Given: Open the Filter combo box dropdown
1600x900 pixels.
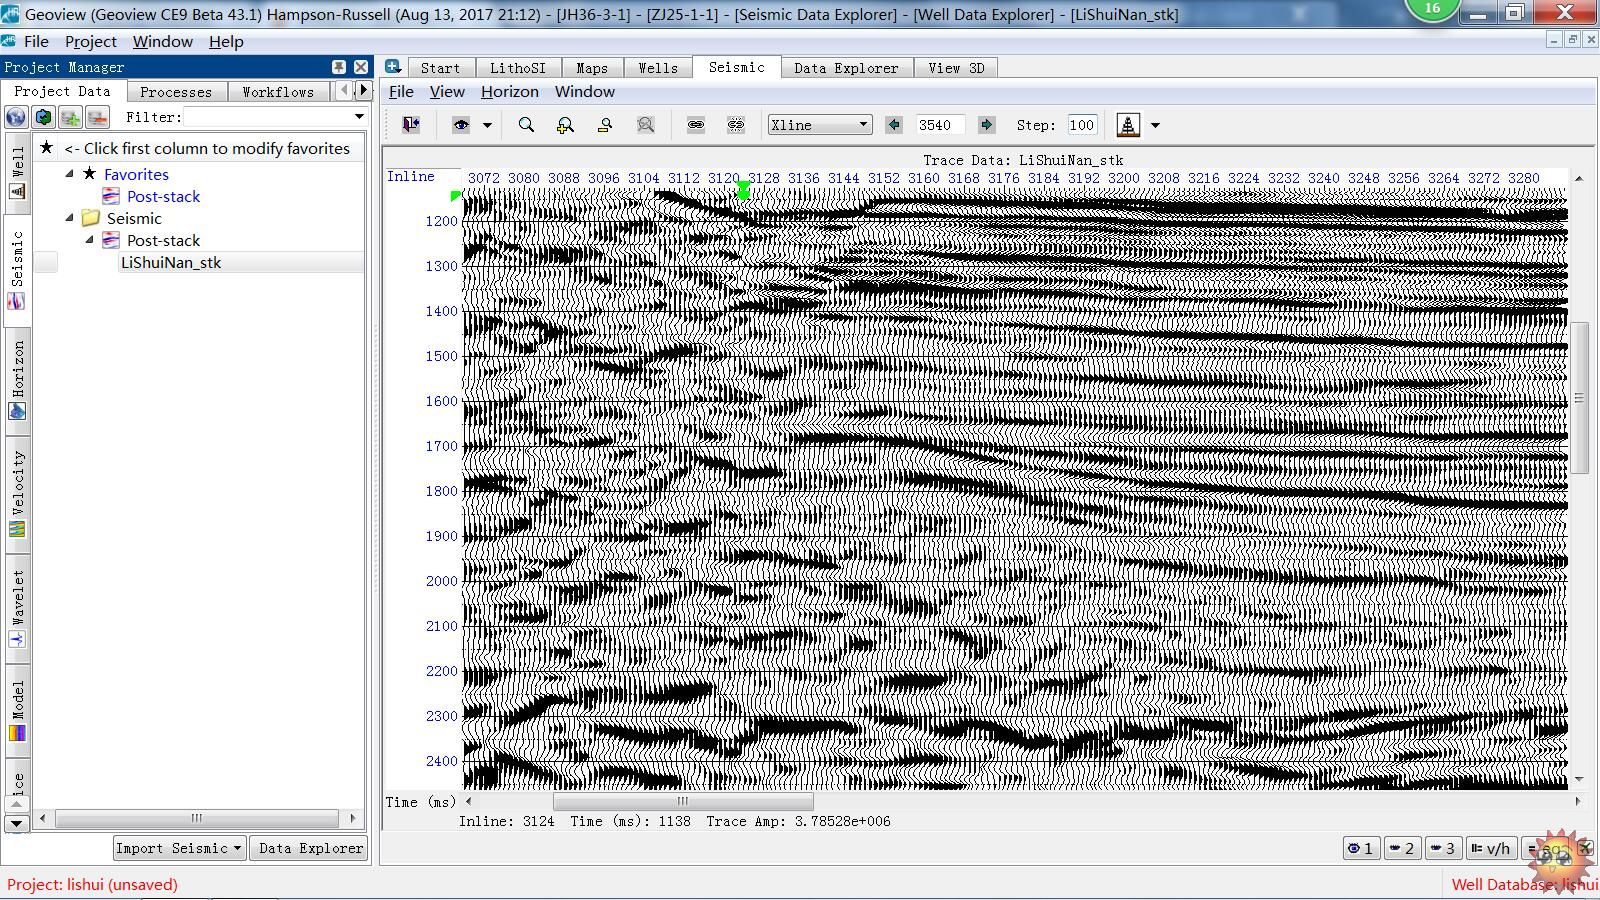Looking at the screenshot, I should [x=359, y=117].
